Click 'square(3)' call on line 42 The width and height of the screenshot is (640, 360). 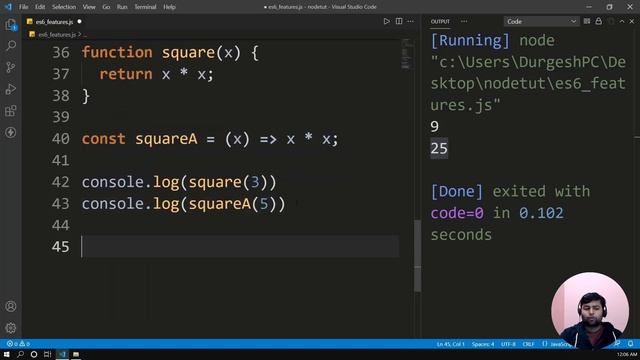coord(228,182)
